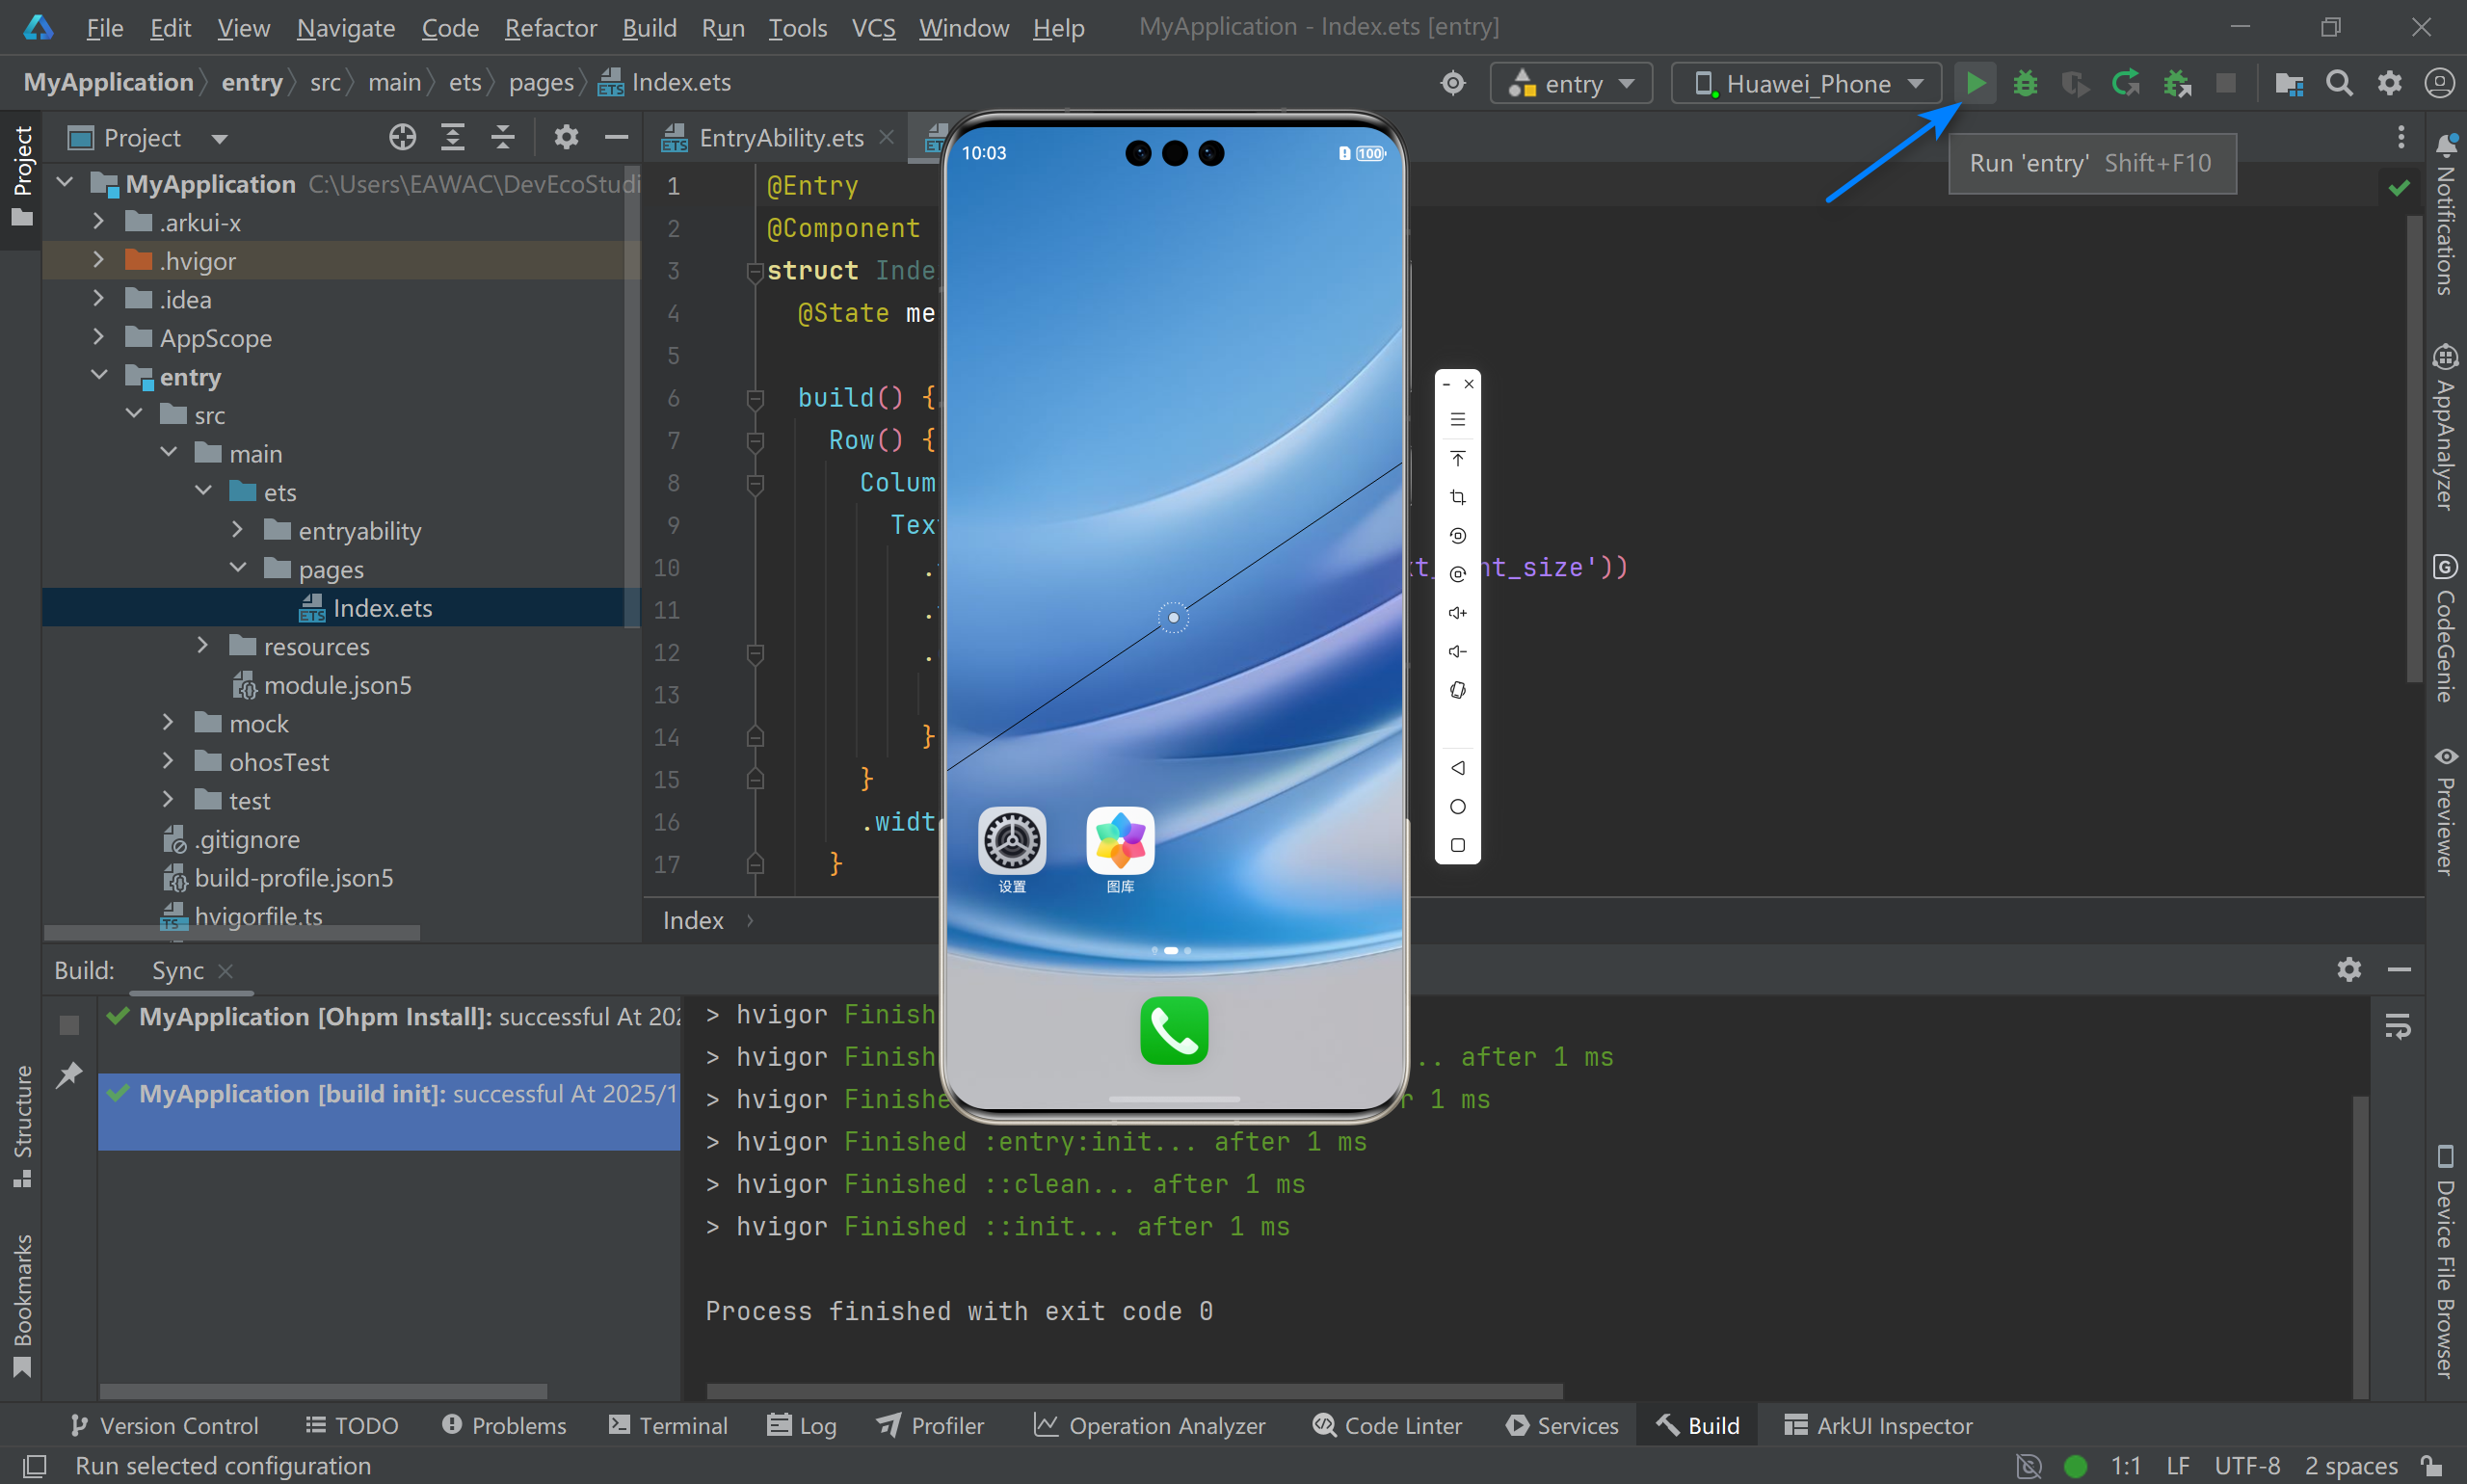
Task: Open the Huawei_Phone device dropdown
Action: click(1807, 83)
